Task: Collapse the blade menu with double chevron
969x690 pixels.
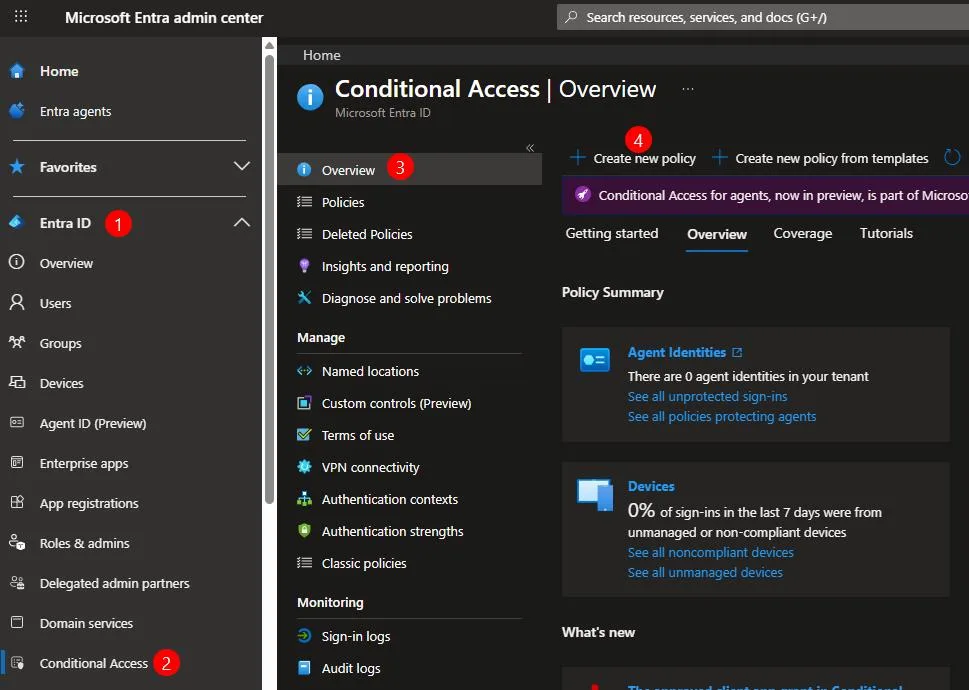Action: (530, 148)
